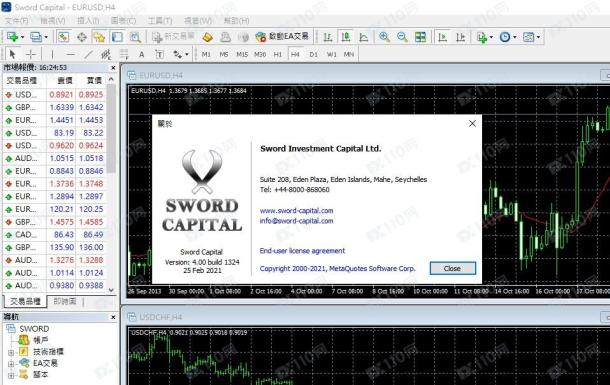
Task: Open the 插入(I) menu
Action: (88, 20)
